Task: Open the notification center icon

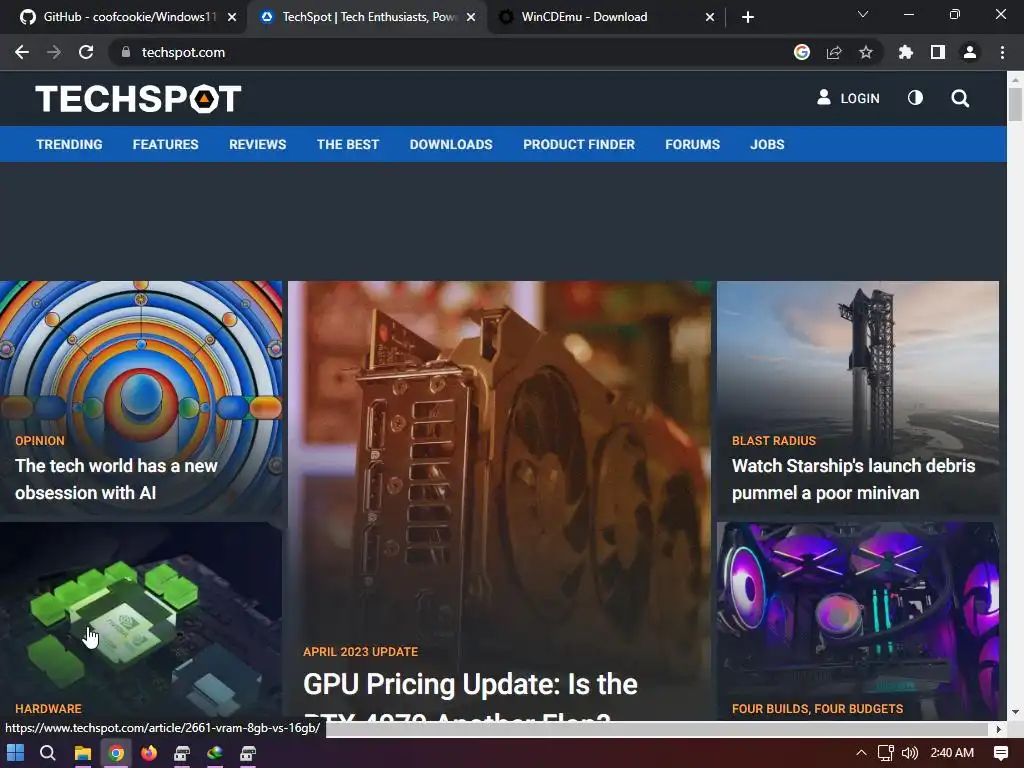Action: pos(1000,753)
